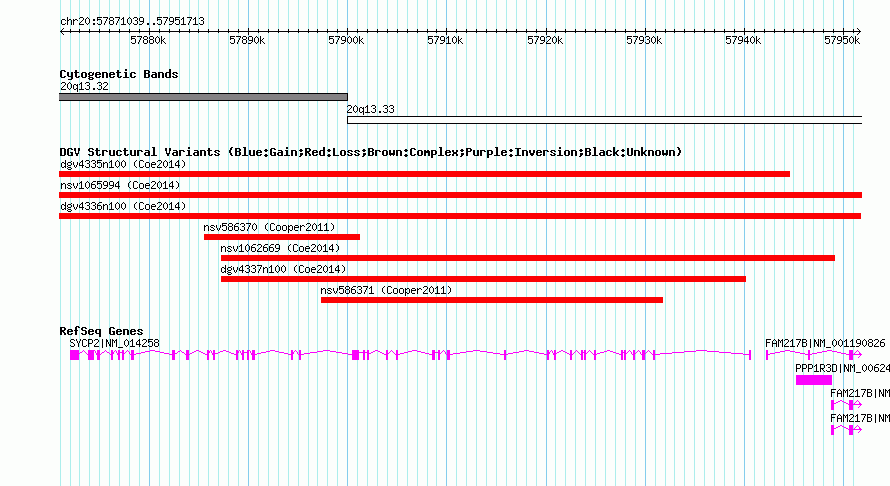Click the 57930k ruler tick label
This screenshot has width=890, height=486.
click(644, 40)
